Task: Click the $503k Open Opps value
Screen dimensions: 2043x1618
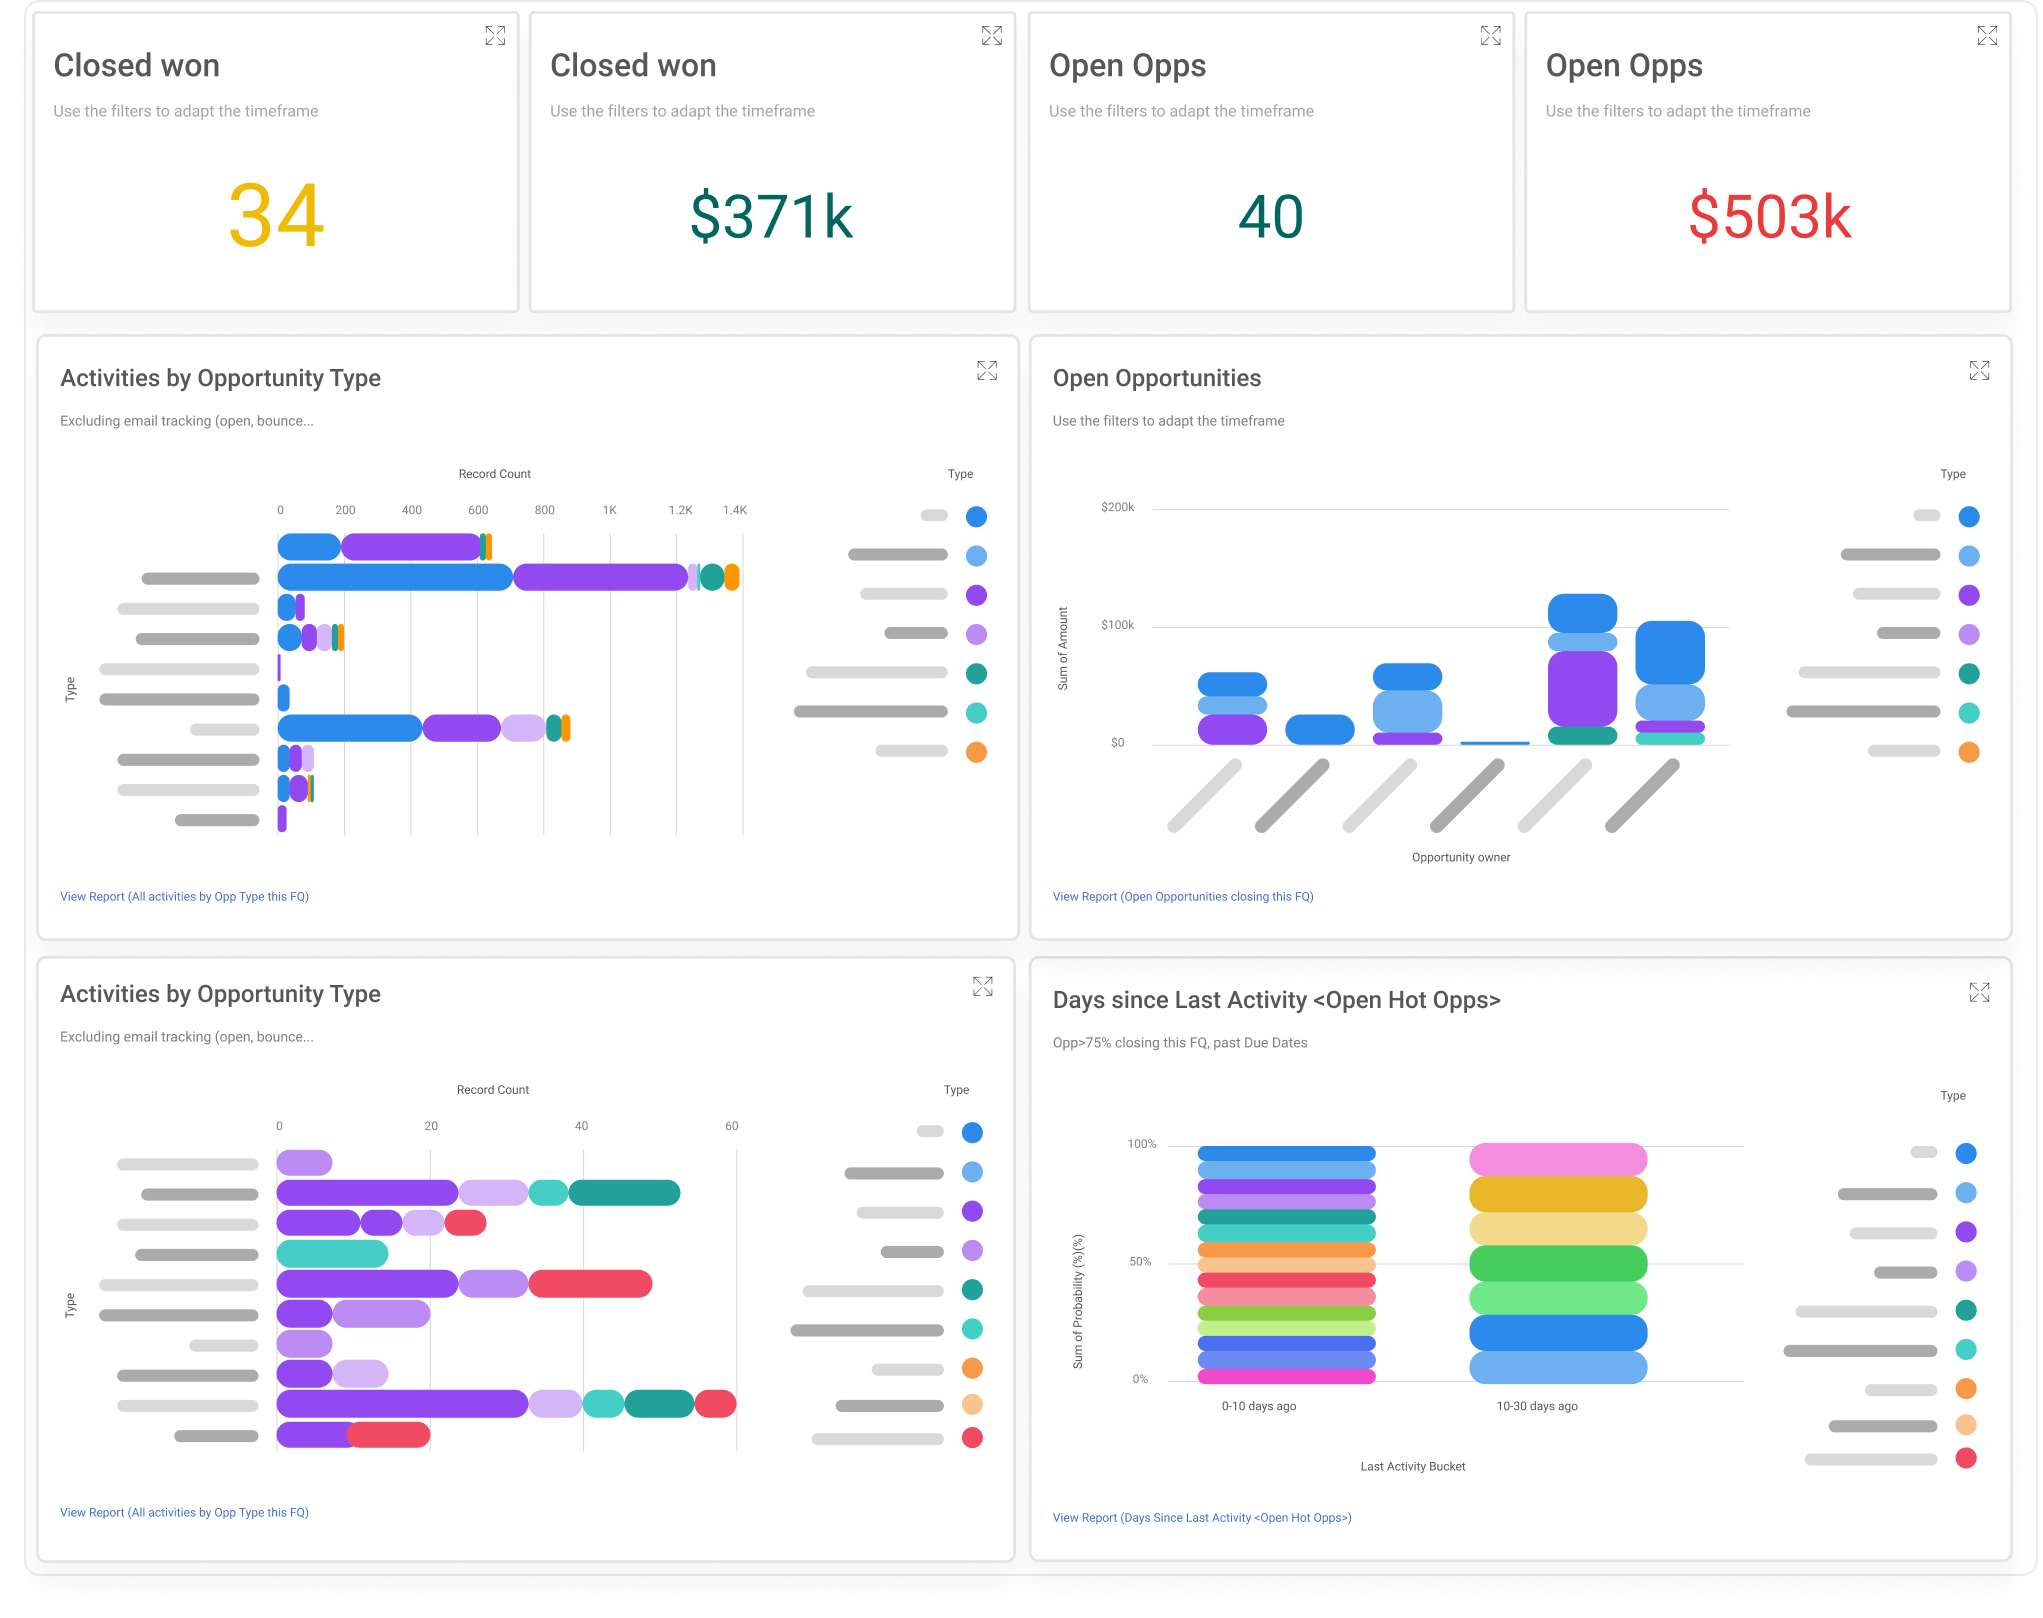Action: coord(1768,217)
